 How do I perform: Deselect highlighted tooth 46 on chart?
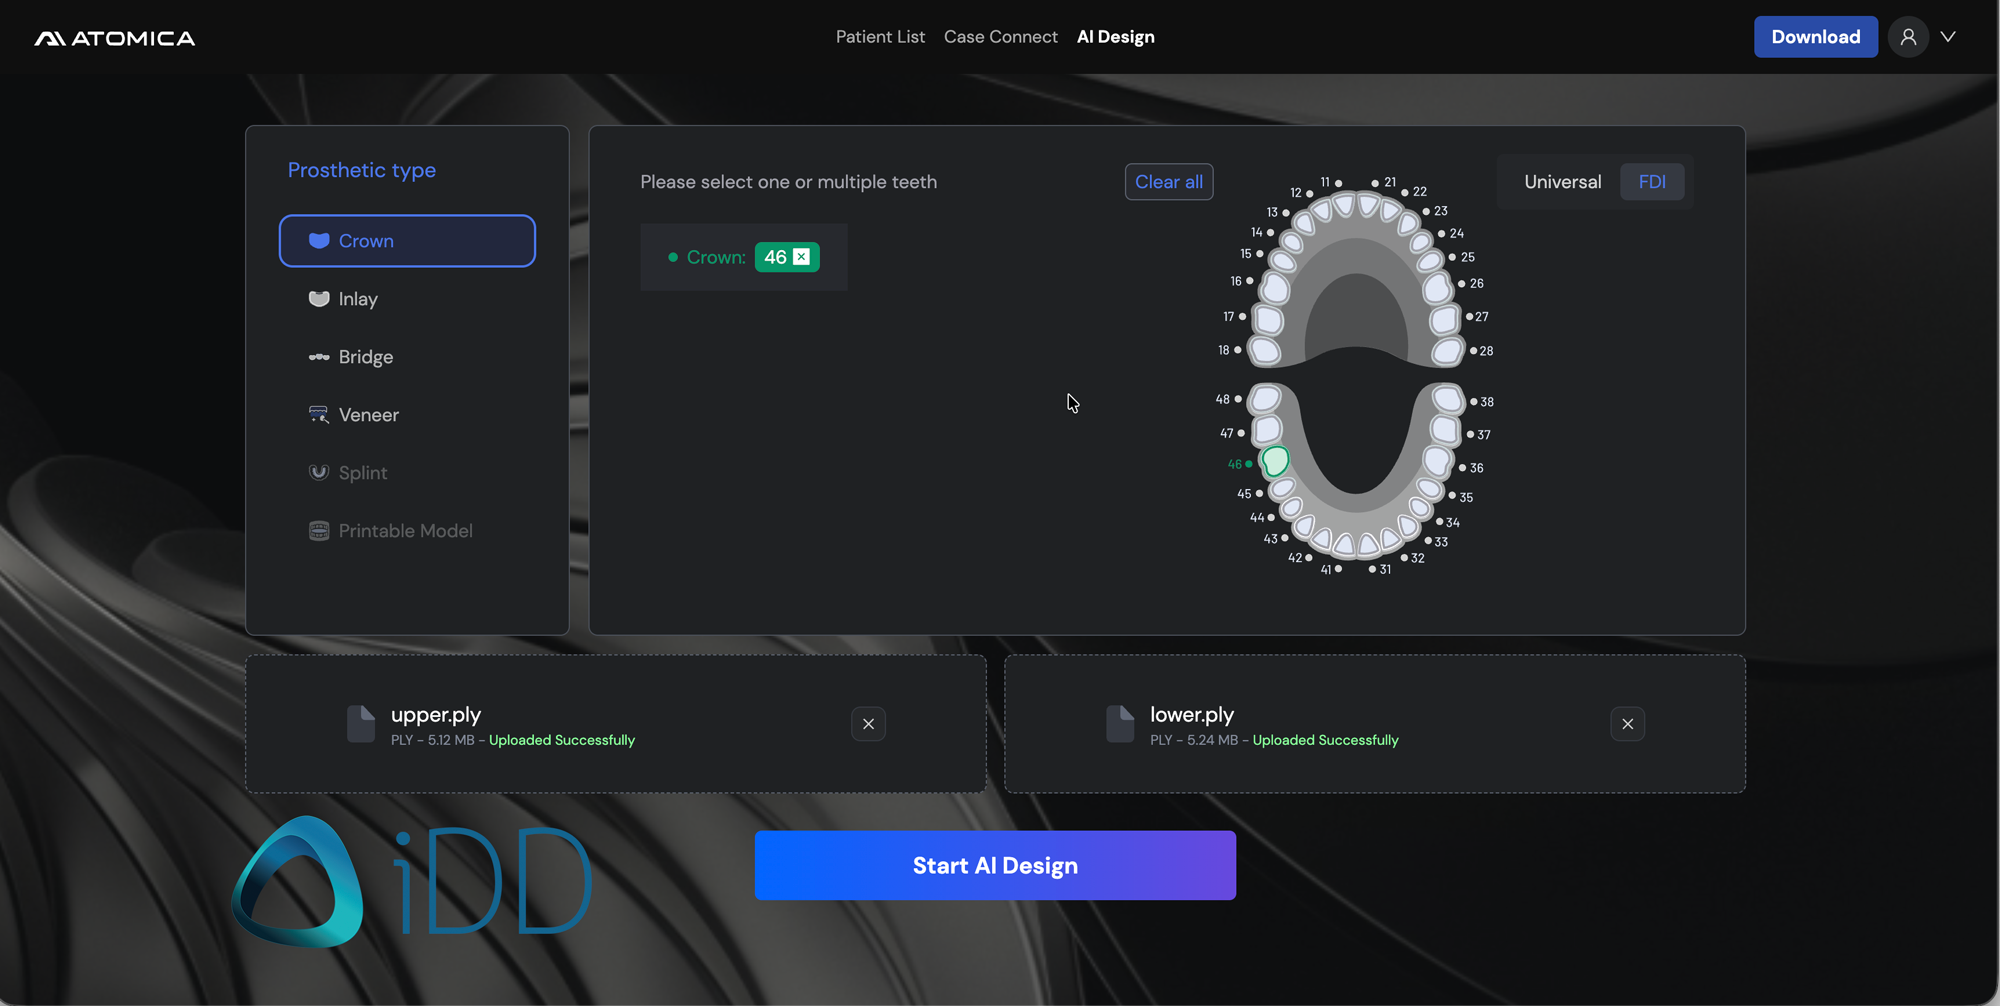coord(1276,460)
